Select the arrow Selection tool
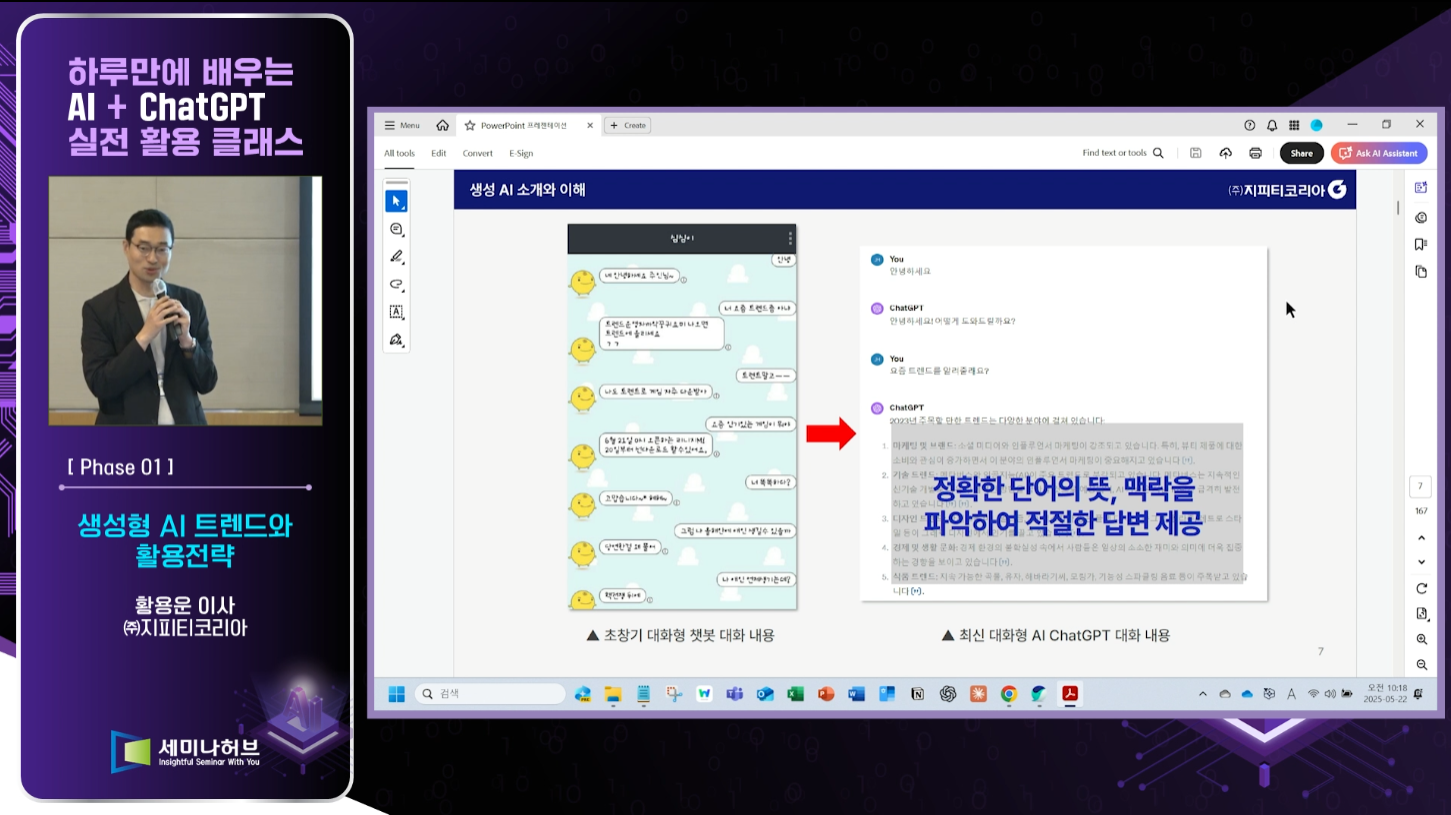Screen dimensions: 1451x815 [x=396, y=201]
